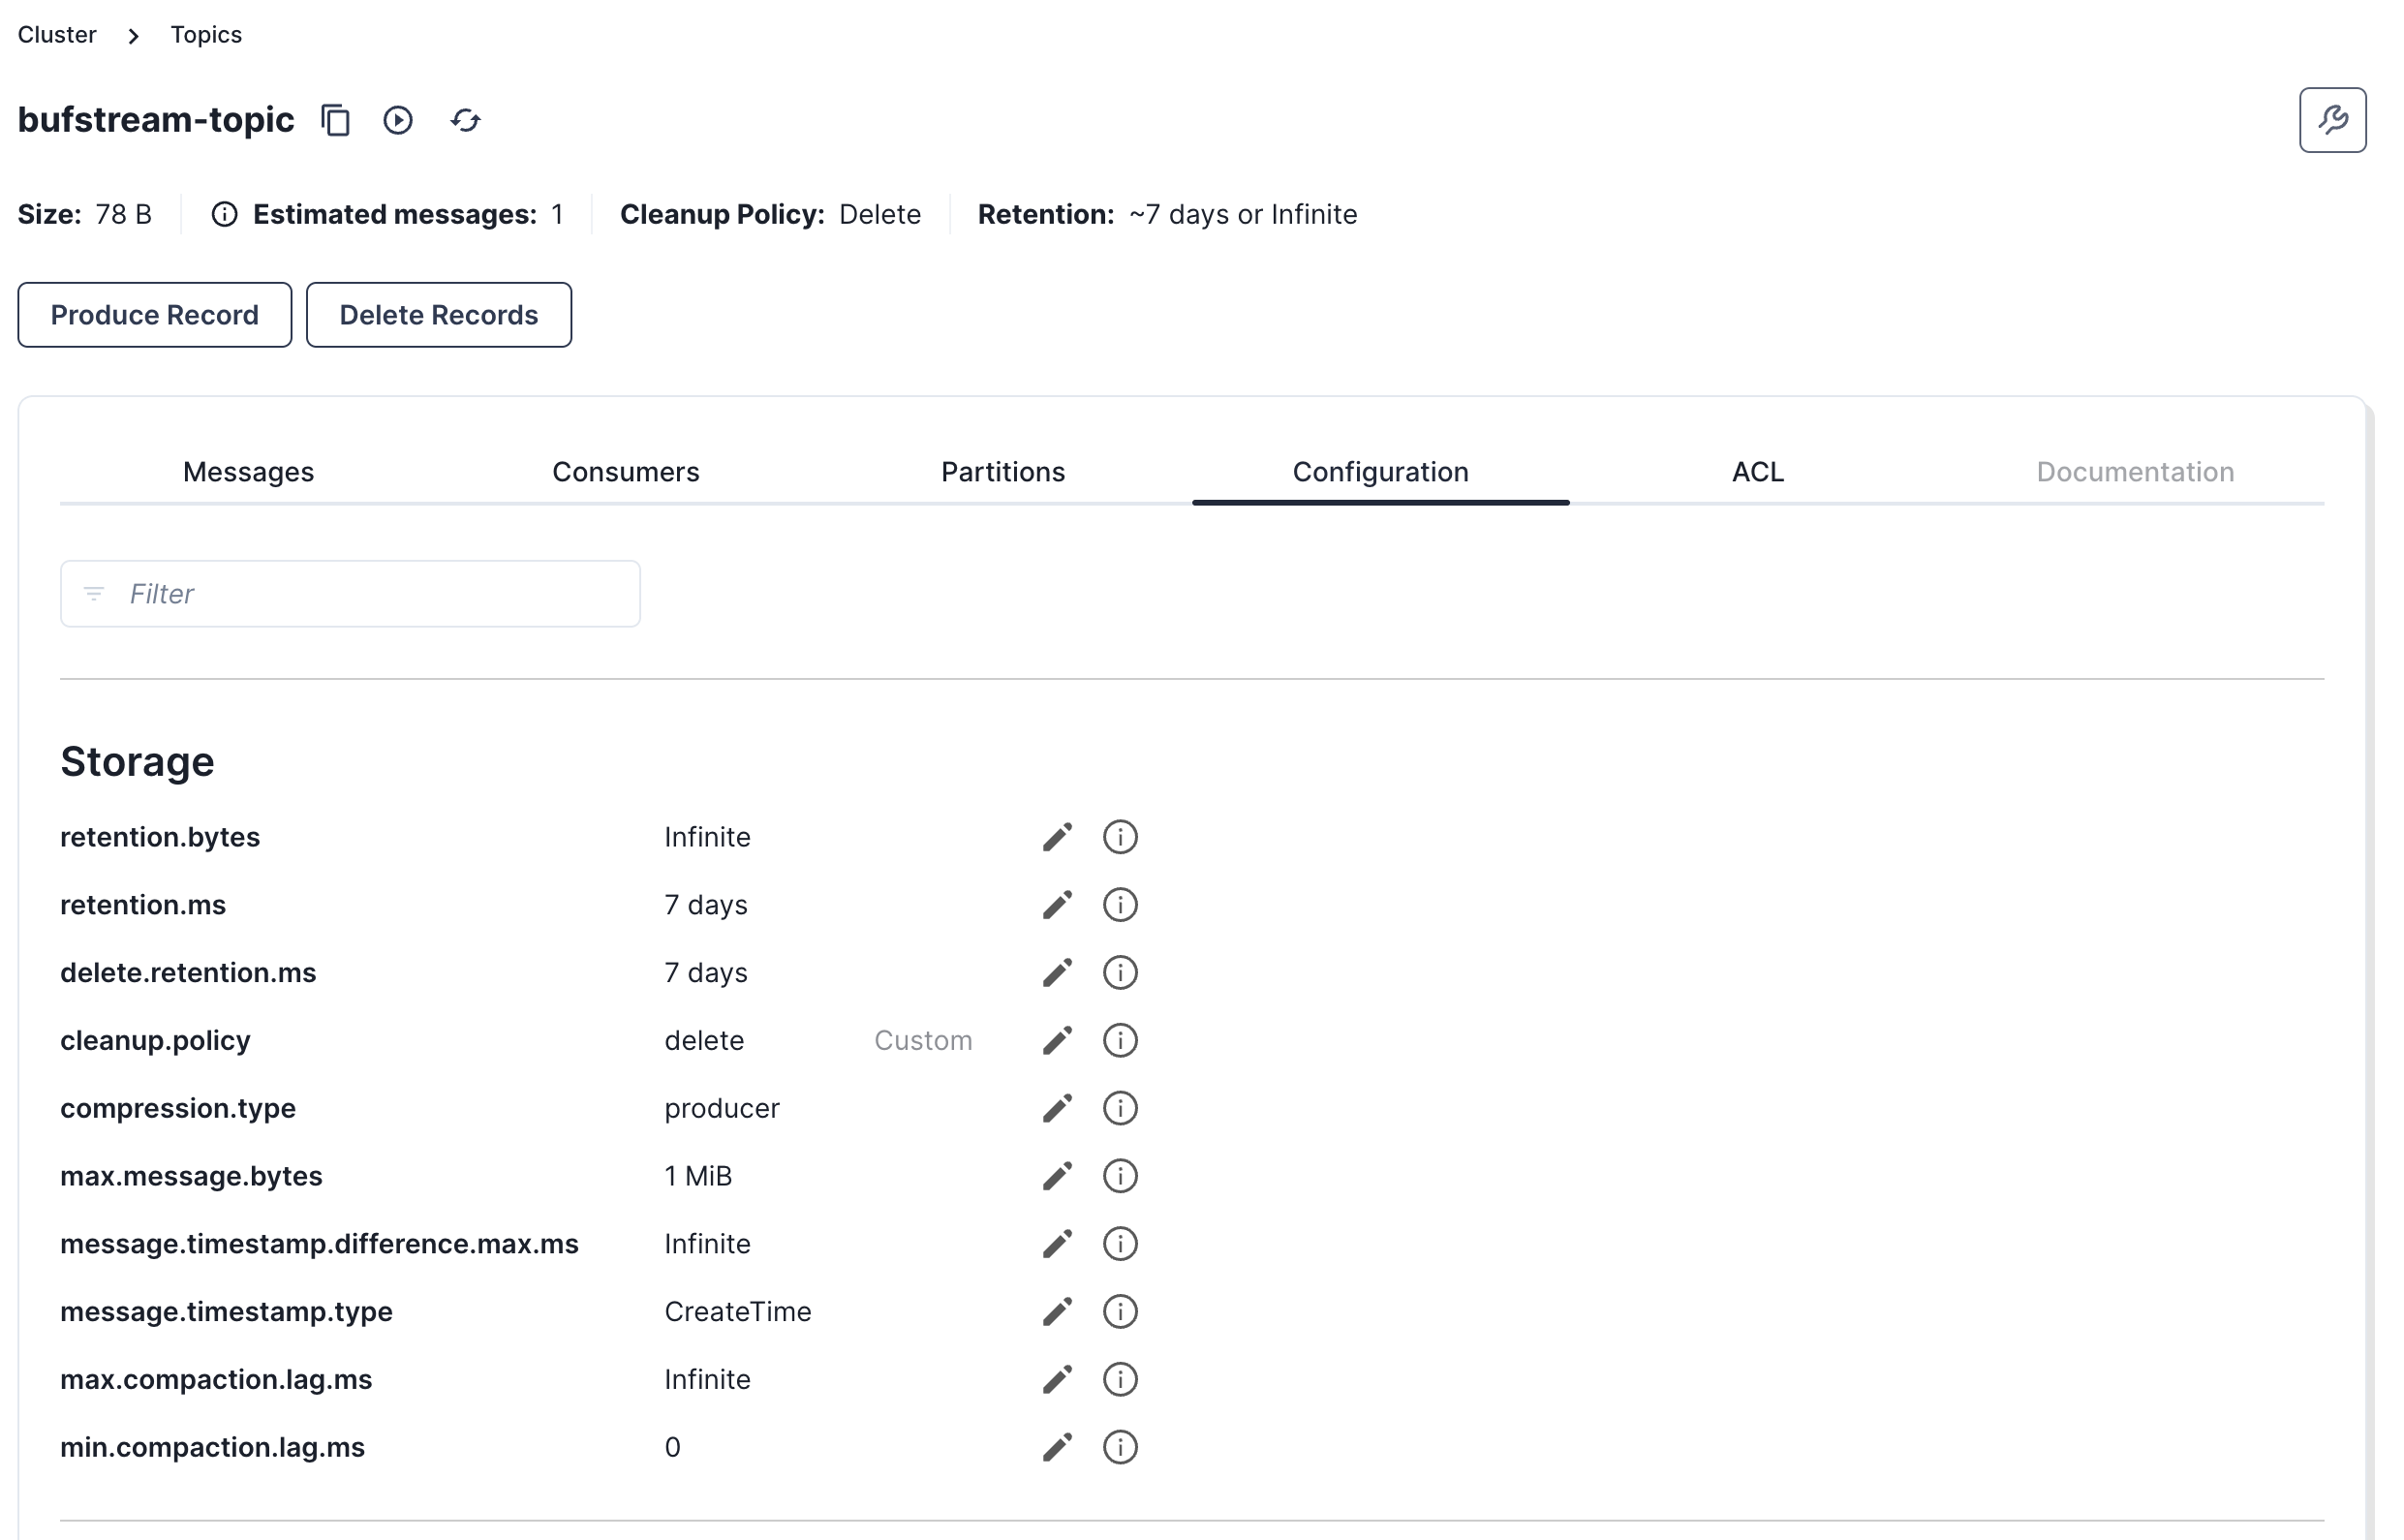
Task: Show info for cleanup.policy
Action: pos(1120,1040)
